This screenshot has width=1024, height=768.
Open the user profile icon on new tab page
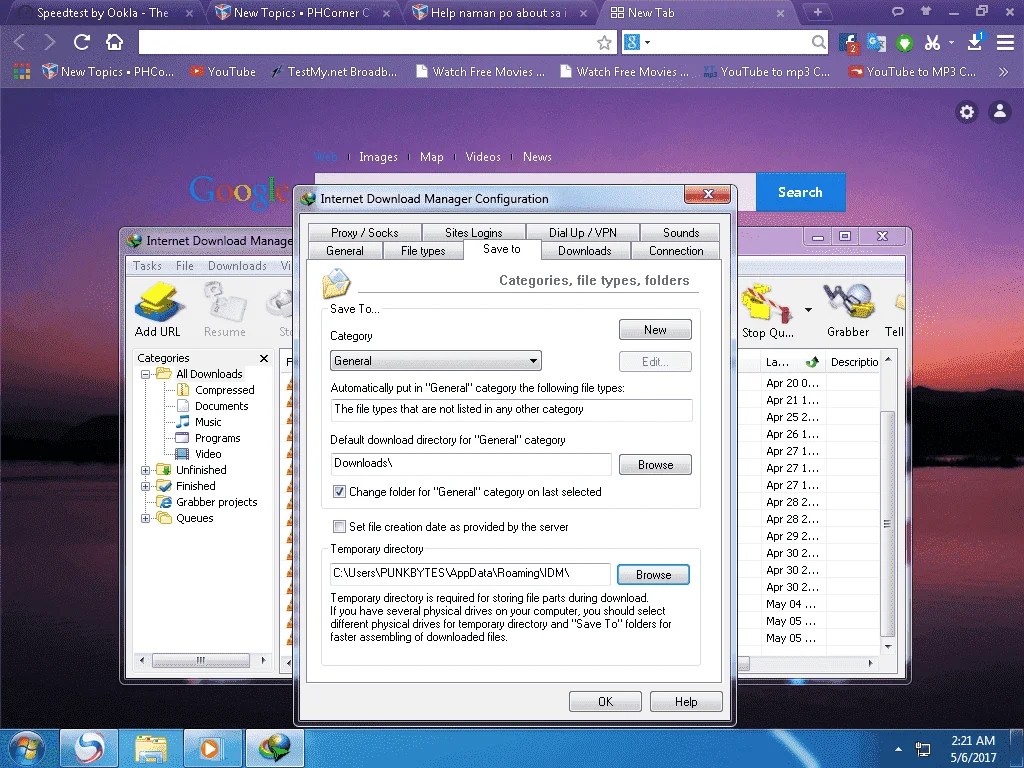coord(1000,112)
